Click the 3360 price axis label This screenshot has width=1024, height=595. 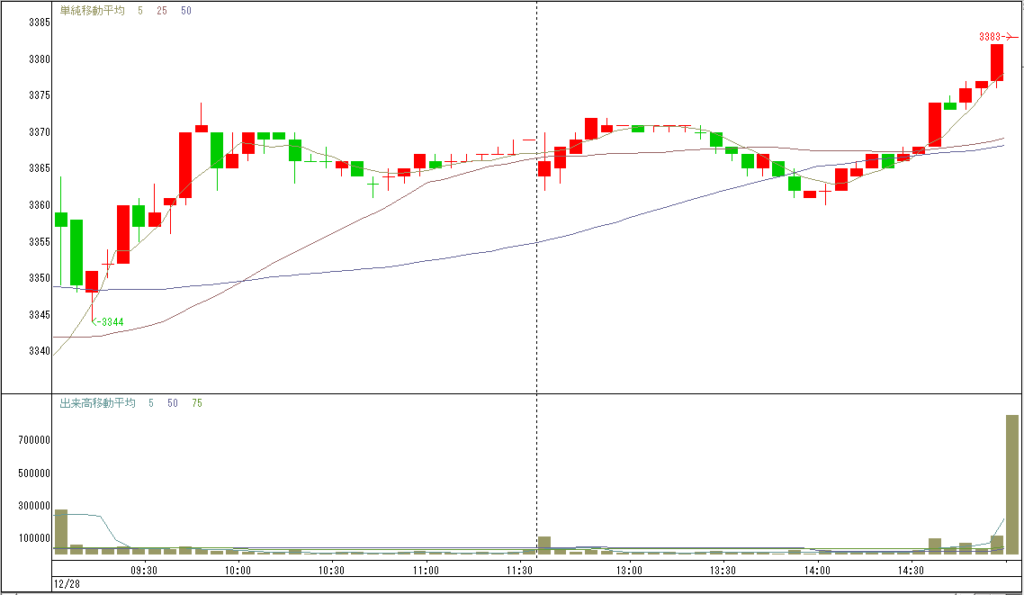(x=39, y=205)
